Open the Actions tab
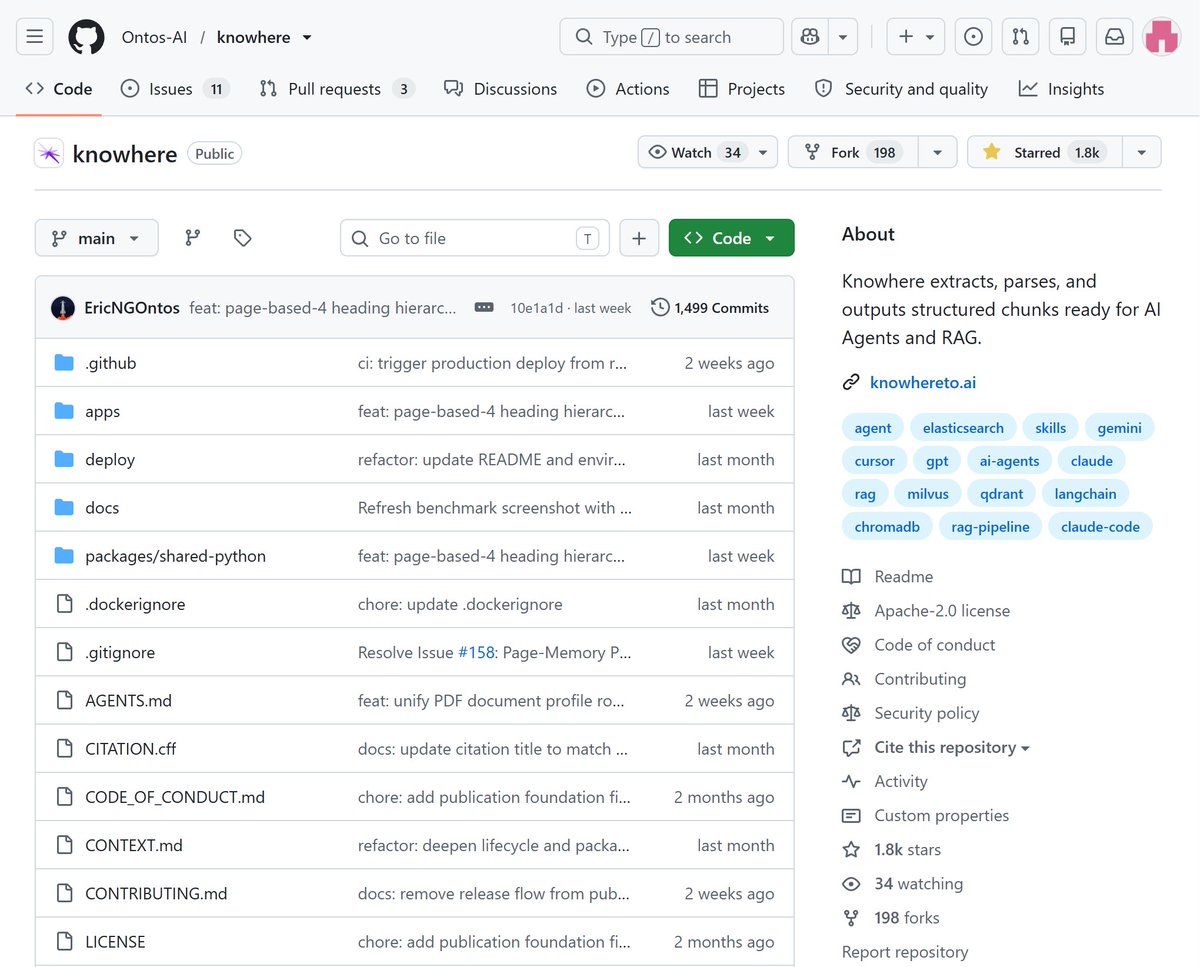This screenshot has width=1200, height=967. 628,89
